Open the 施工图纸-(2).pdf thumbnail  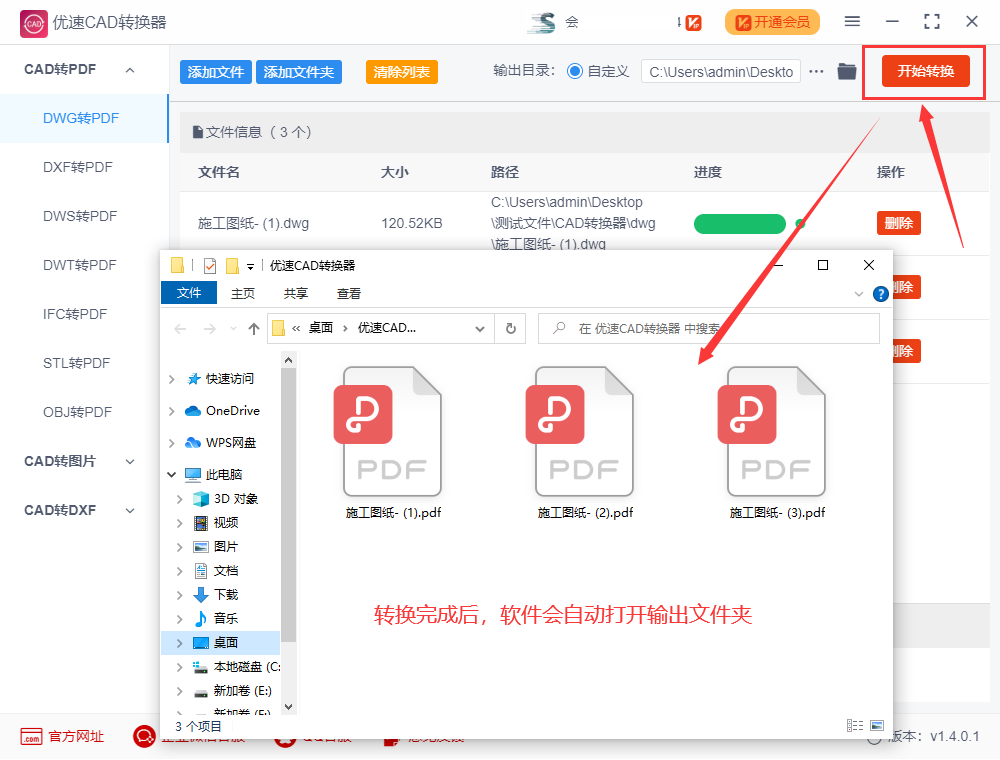tap(583, 431)
